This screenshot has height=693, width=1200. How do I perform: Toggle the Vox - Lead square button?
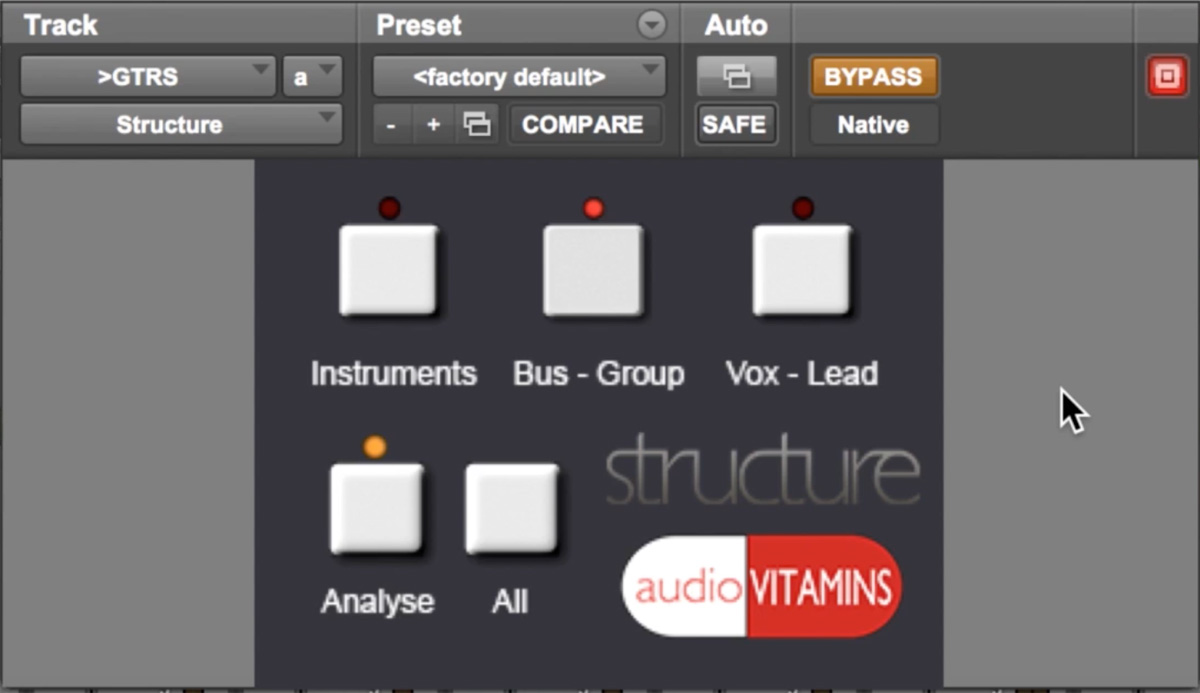click(x=802, y=270)
